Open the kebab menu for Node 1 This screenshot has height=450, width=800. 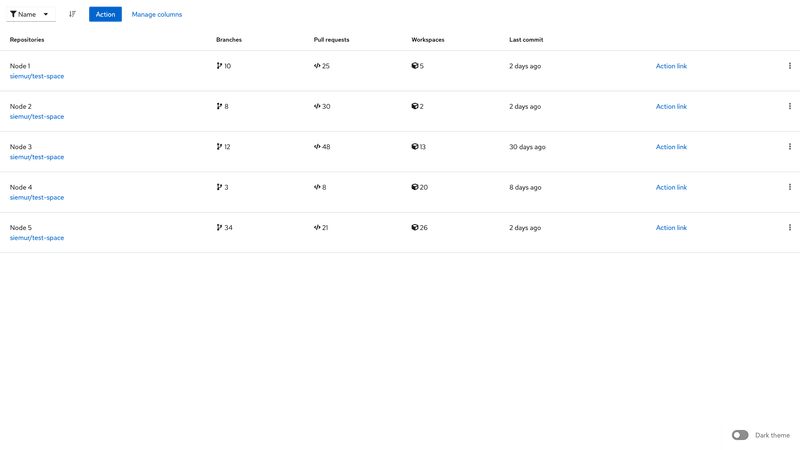[x=789, y=66]
